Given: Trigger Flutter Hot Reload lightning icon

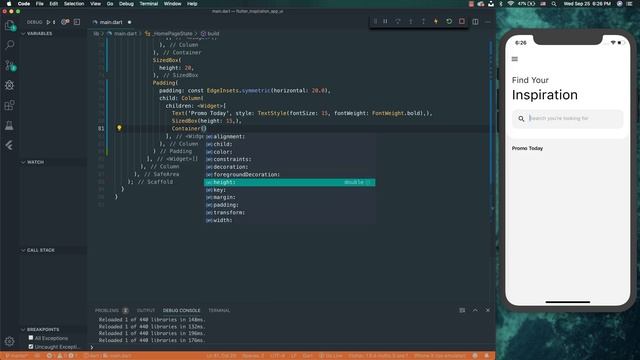Looking at the screenshot, I should 436,21.
